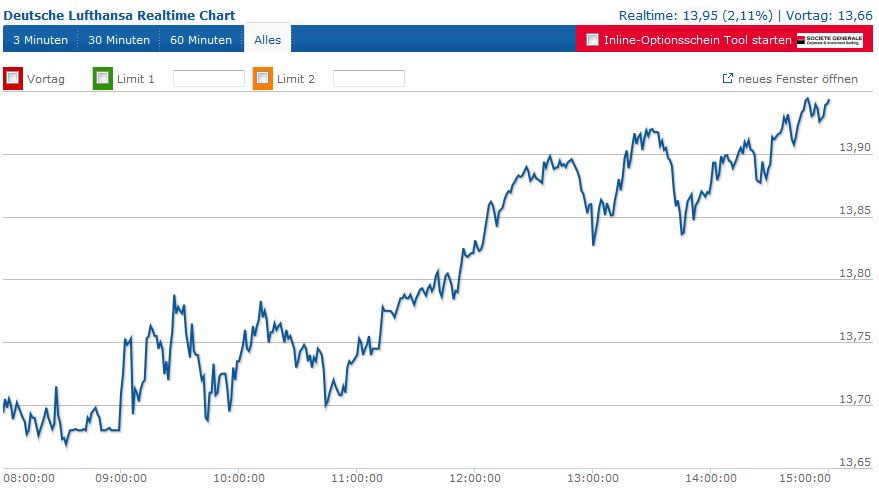Show the Alles chart tab

[267, 40]
